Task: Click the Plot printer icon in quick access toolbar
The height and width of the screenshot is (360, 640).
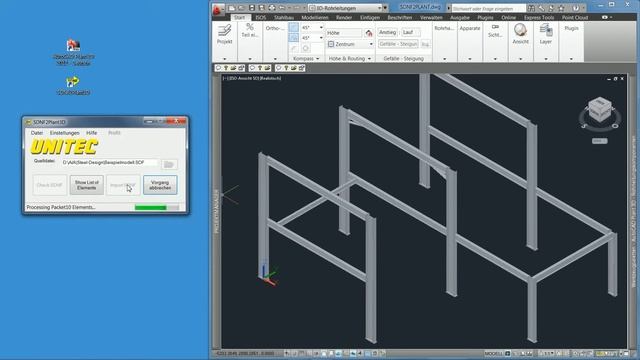Action: (x=271, y=8)
